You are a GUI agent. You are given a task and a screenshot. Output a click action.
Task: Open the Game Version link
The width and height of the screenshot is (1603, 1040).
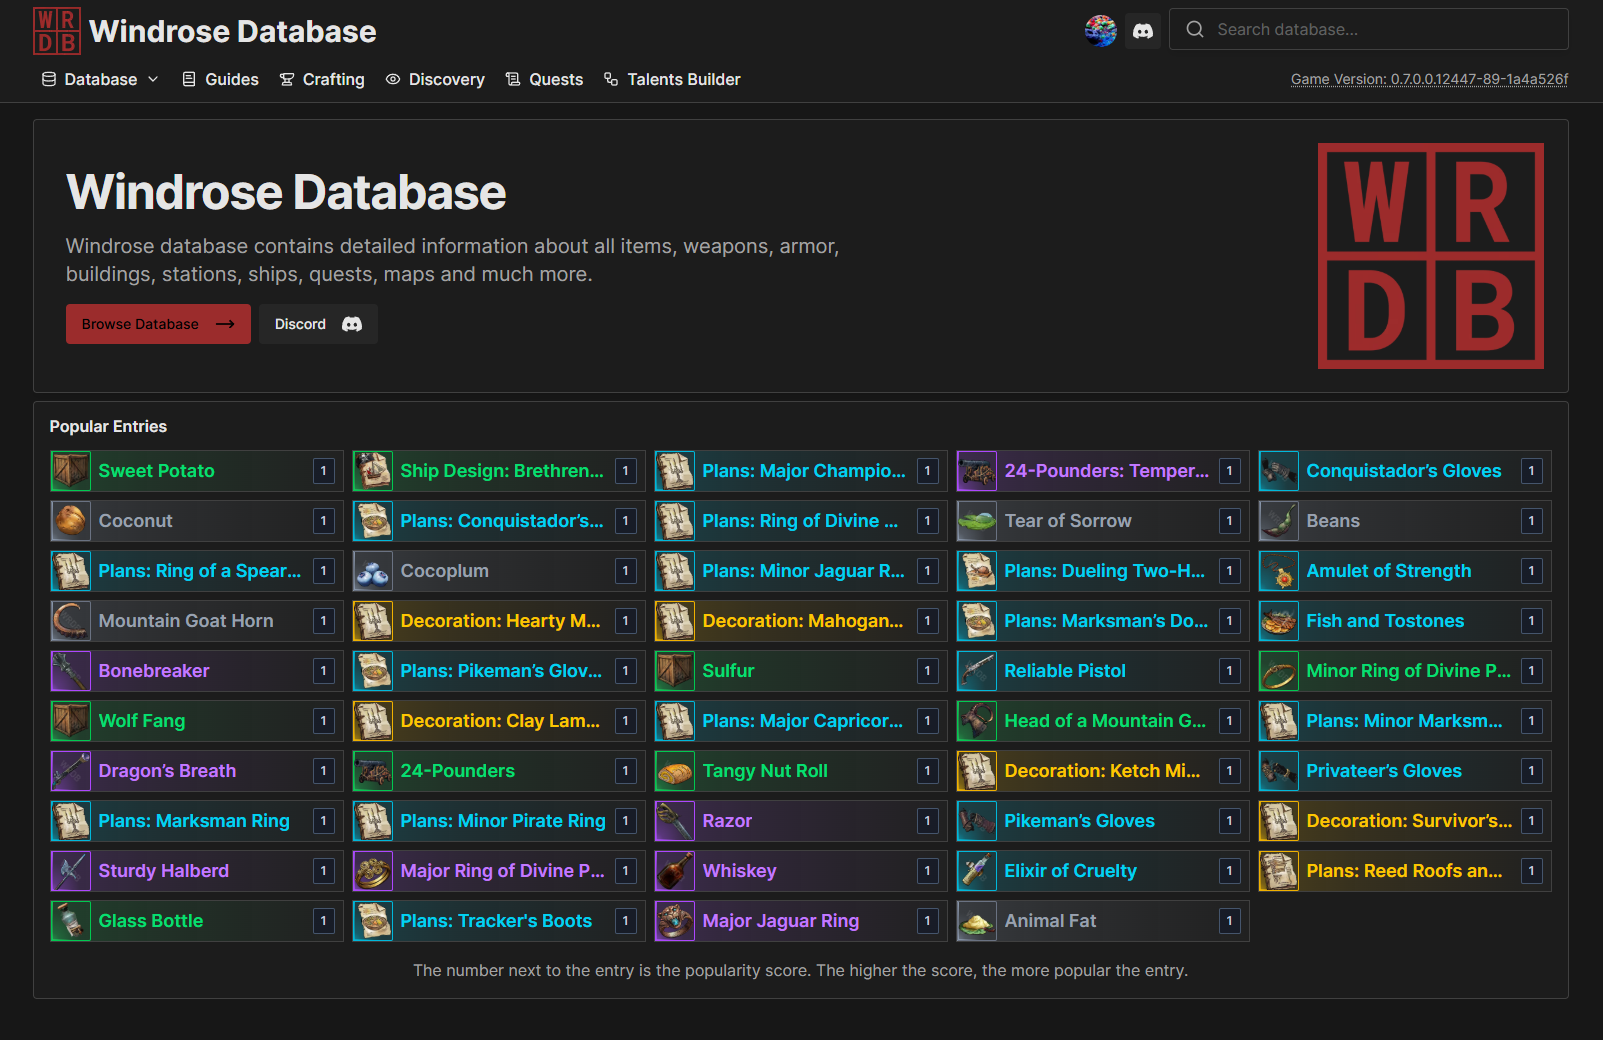click(x=1428, y=79)
